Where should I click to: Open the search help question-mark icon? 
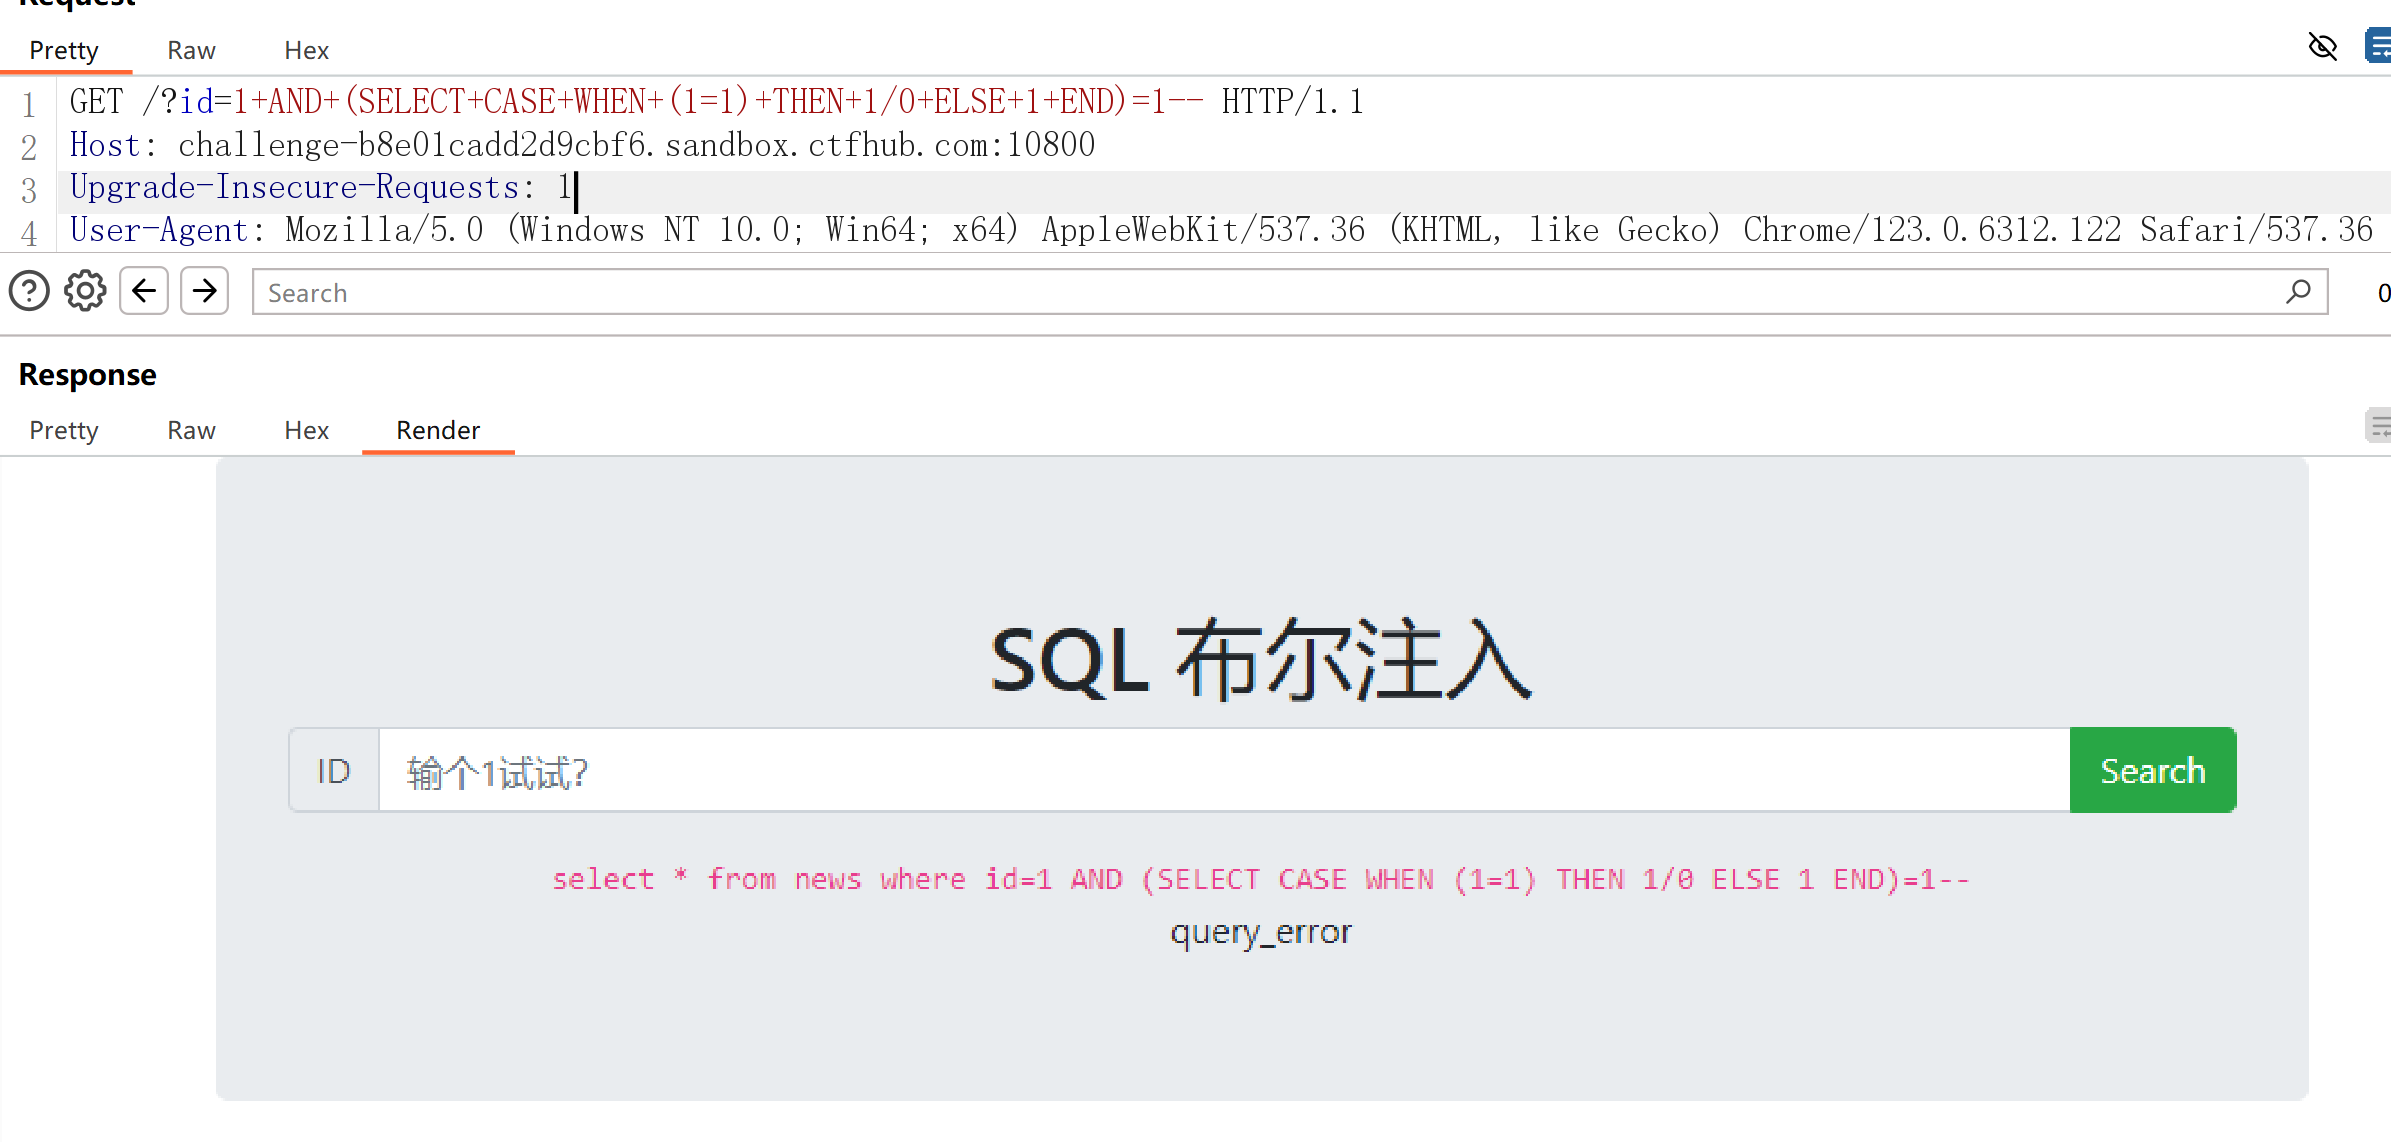tap(29, 292)
